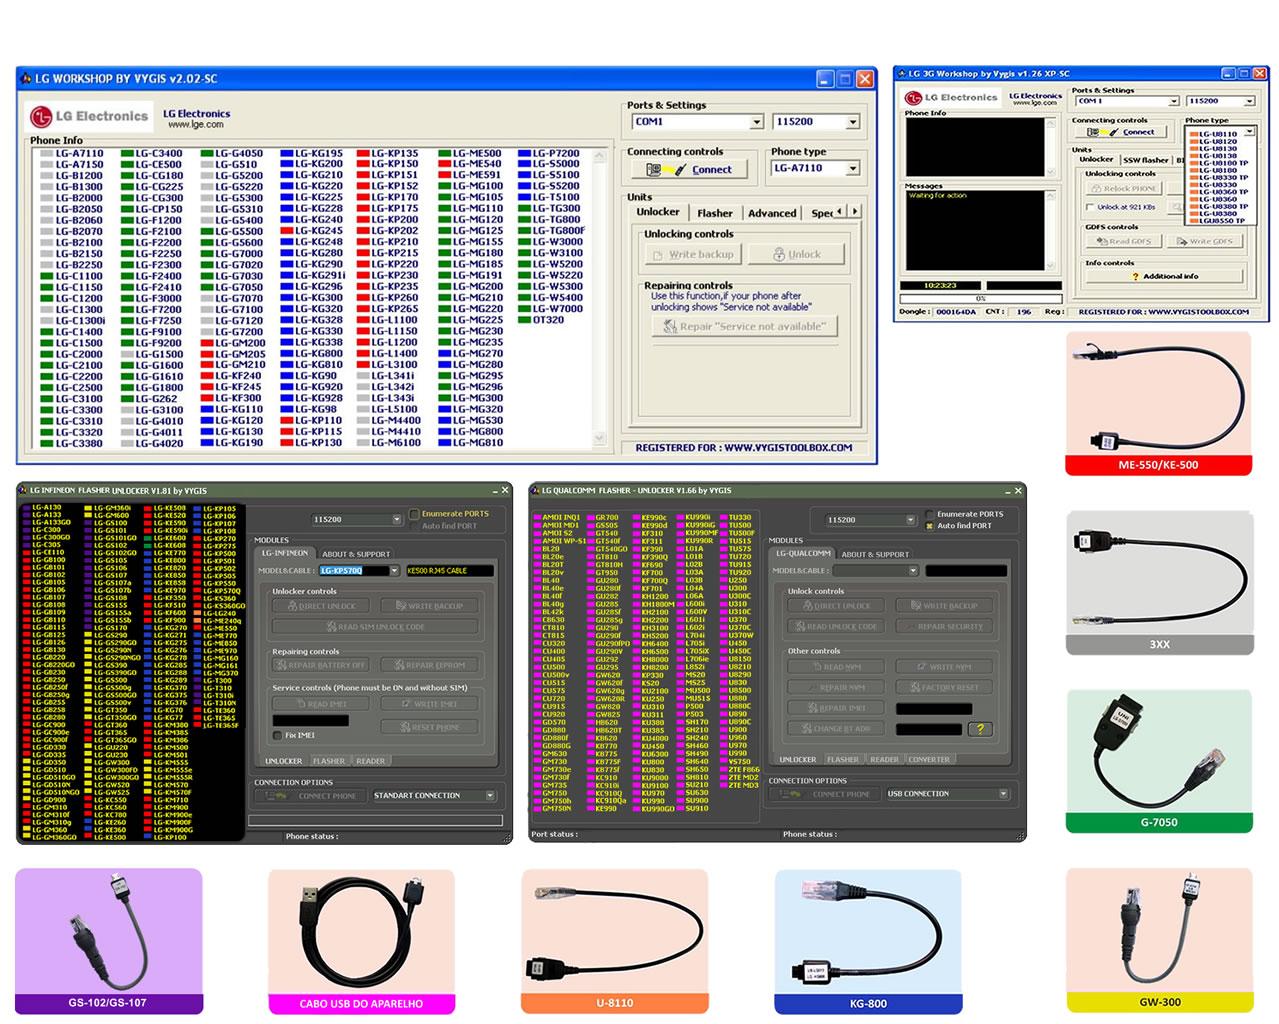The image size is (1279, 1024).
Task: Select LG-G4050 in the phone list
Action: 232,154
